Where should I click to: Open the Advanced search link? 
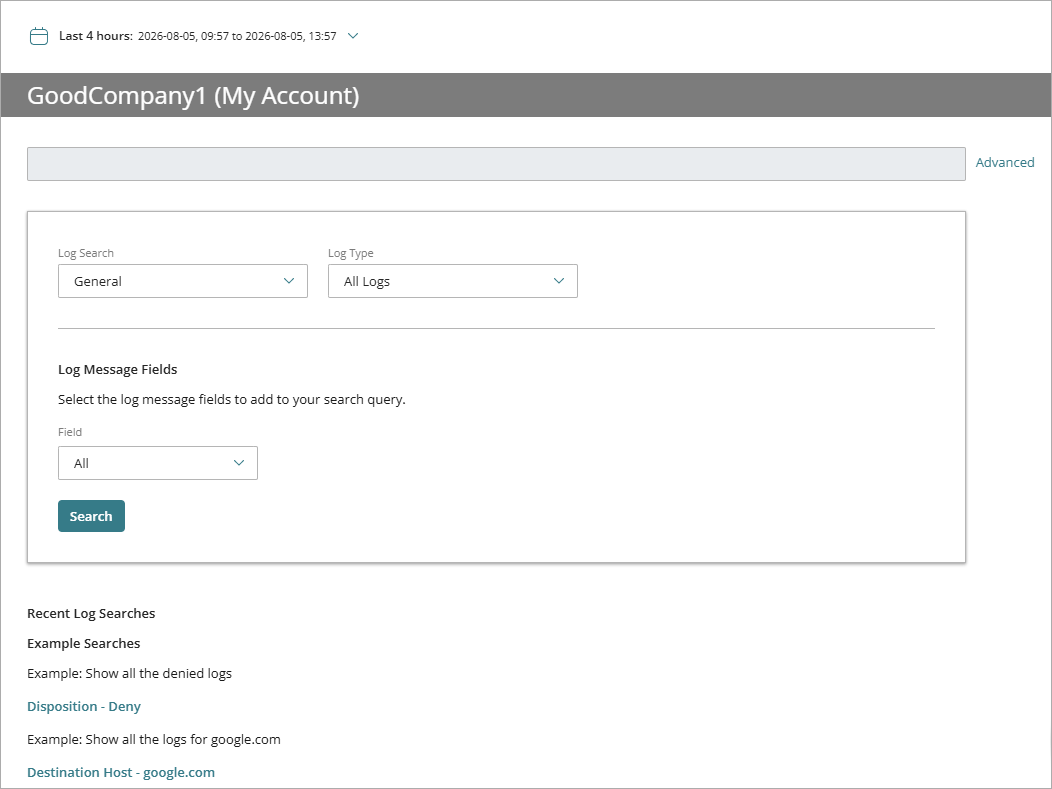1004,162
